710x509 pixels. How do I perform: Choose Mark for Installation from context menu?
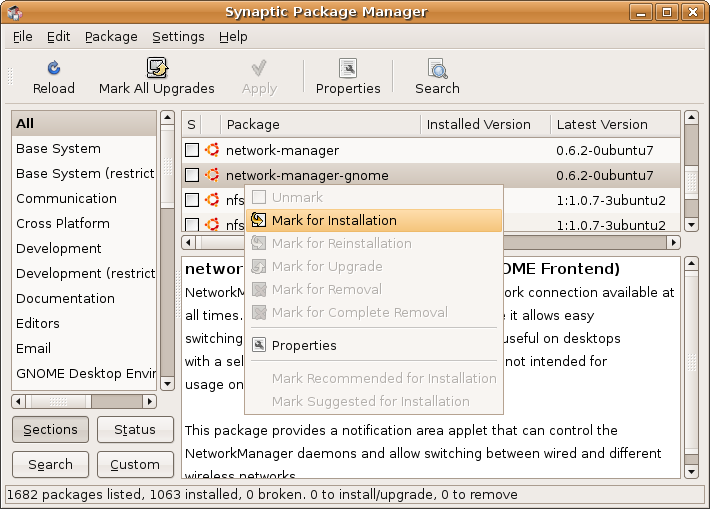coord(374,221)
